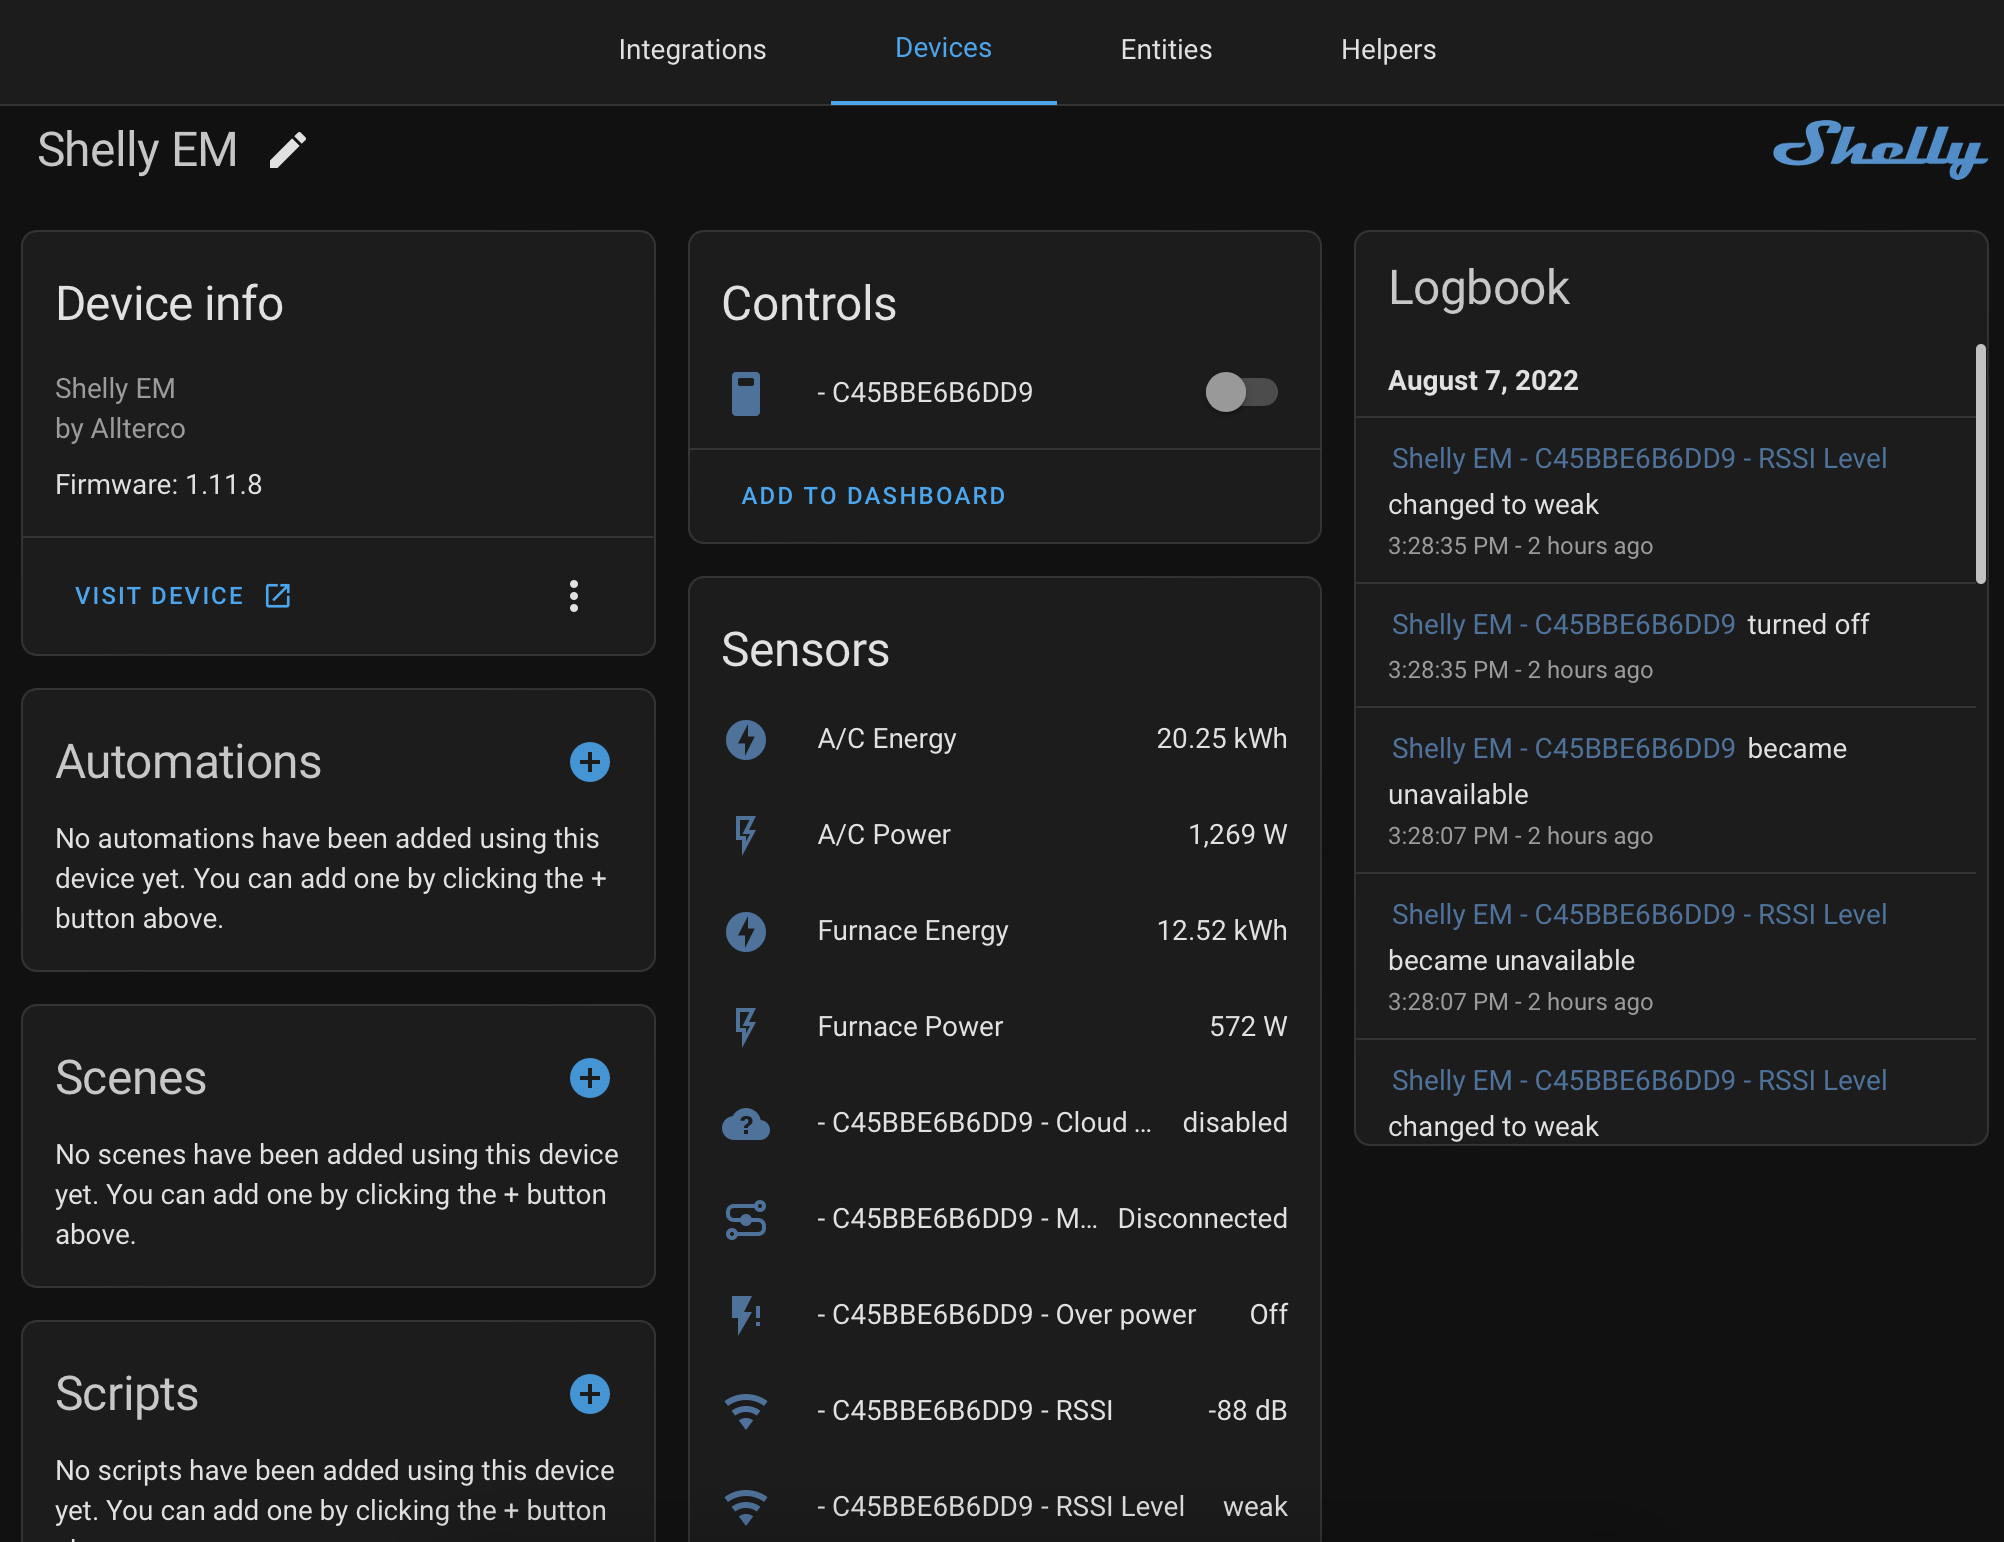Open the Cloud disabled sensor row

pos(1005,1123)
